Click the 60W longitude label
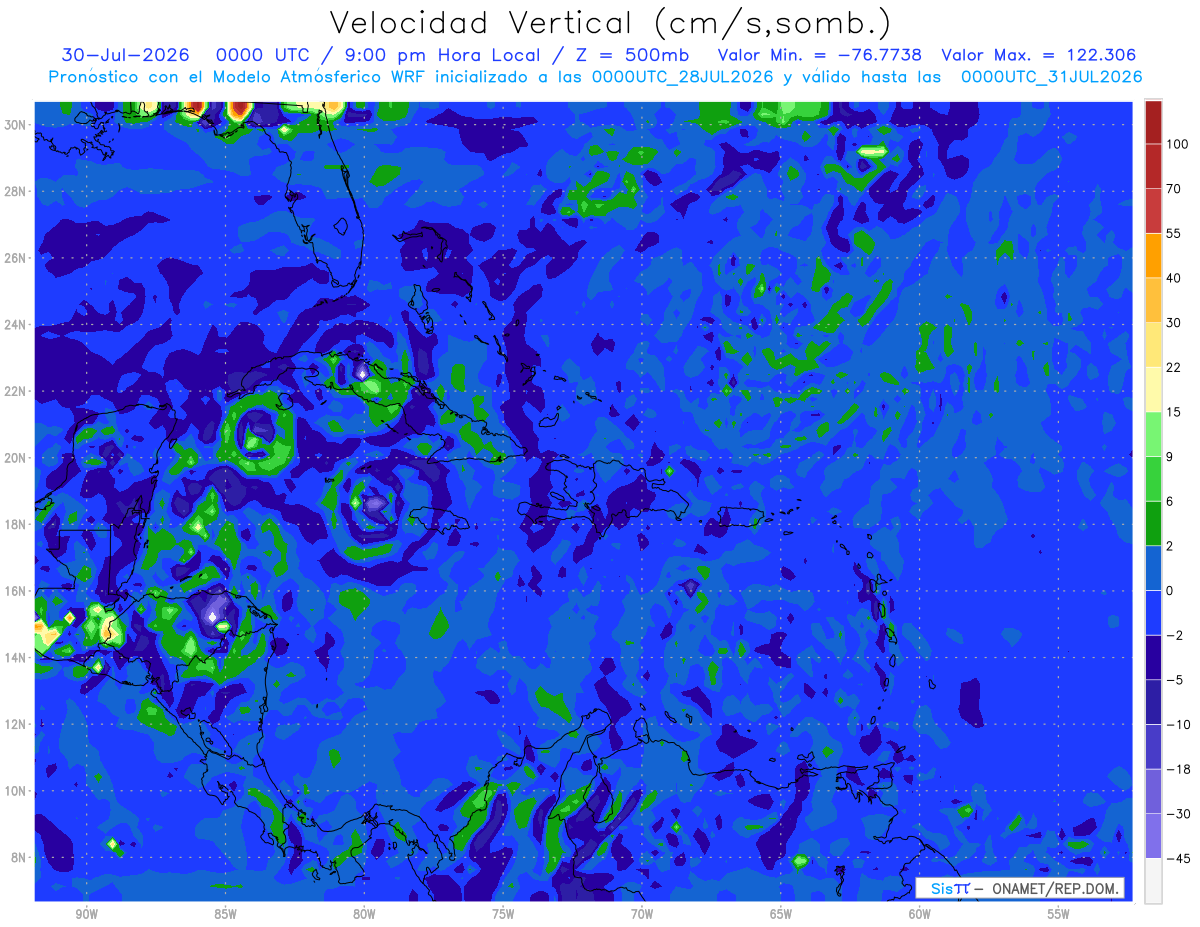 tap(920, 914)
